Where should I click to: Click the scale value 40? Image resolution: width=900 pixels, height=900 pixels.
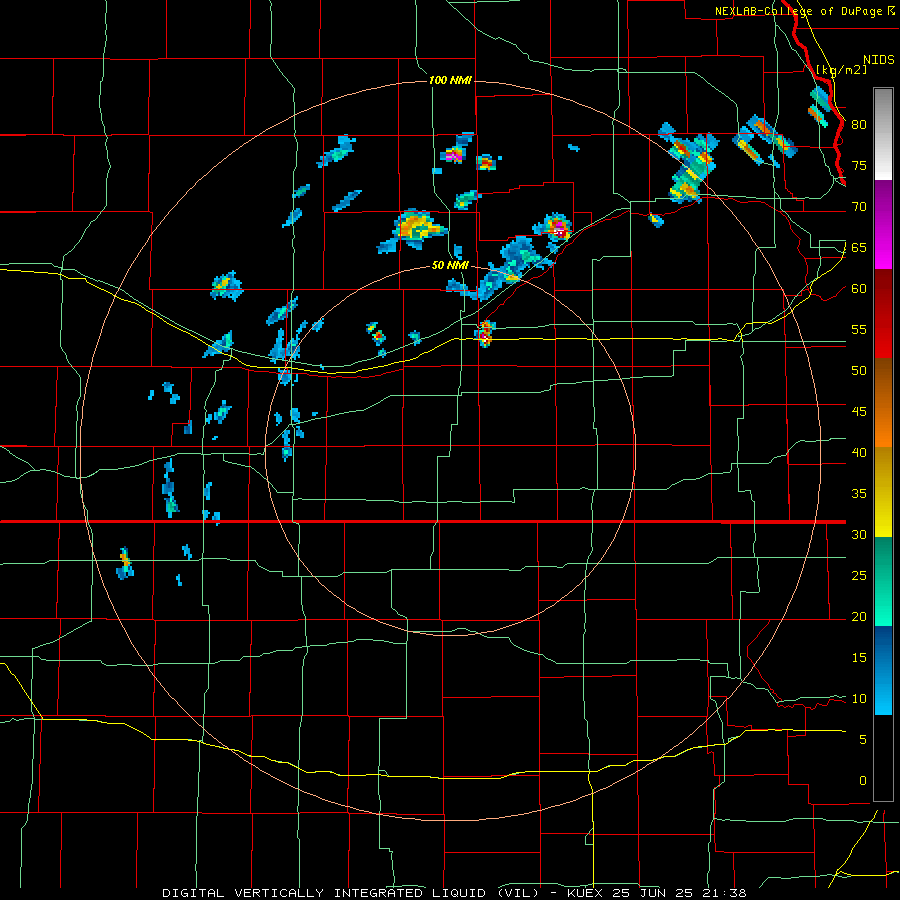(859, 453)
